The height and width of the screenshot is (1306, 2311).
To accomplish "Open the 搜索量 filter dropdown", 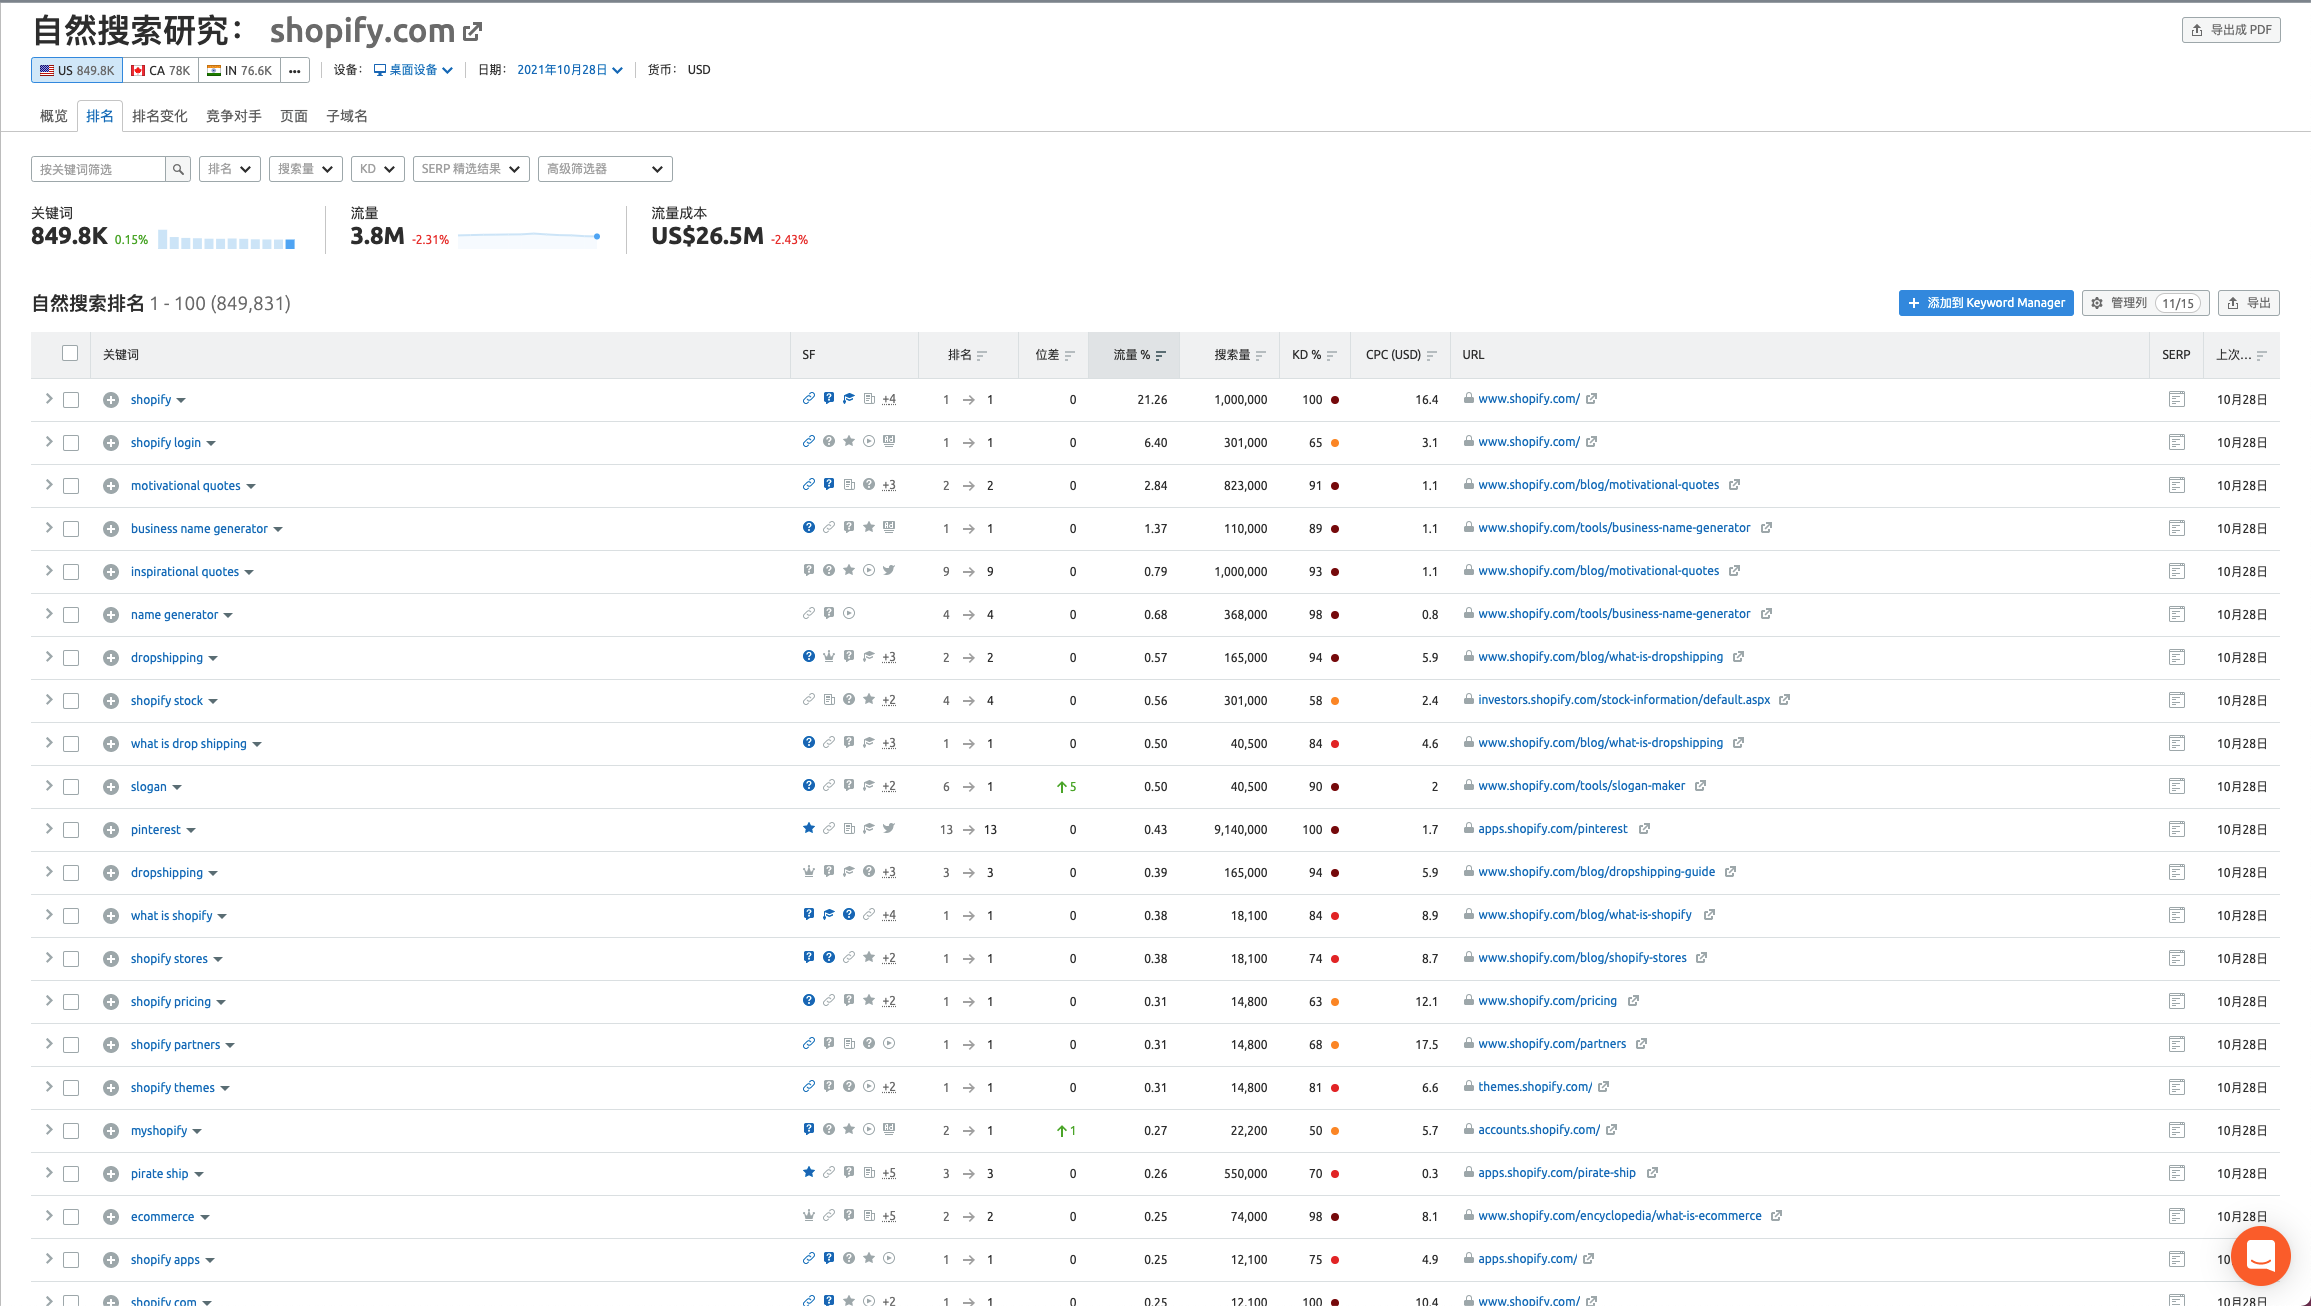I will [x=305, y=169].
